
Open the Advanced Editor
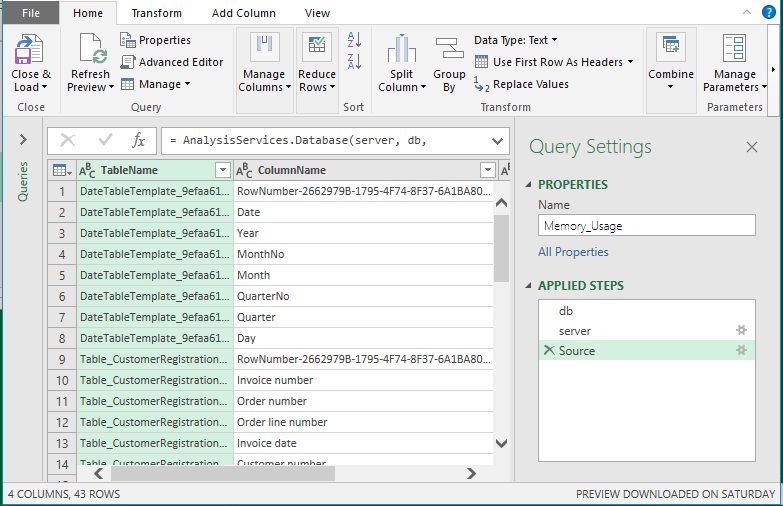(x=172, y=62)
